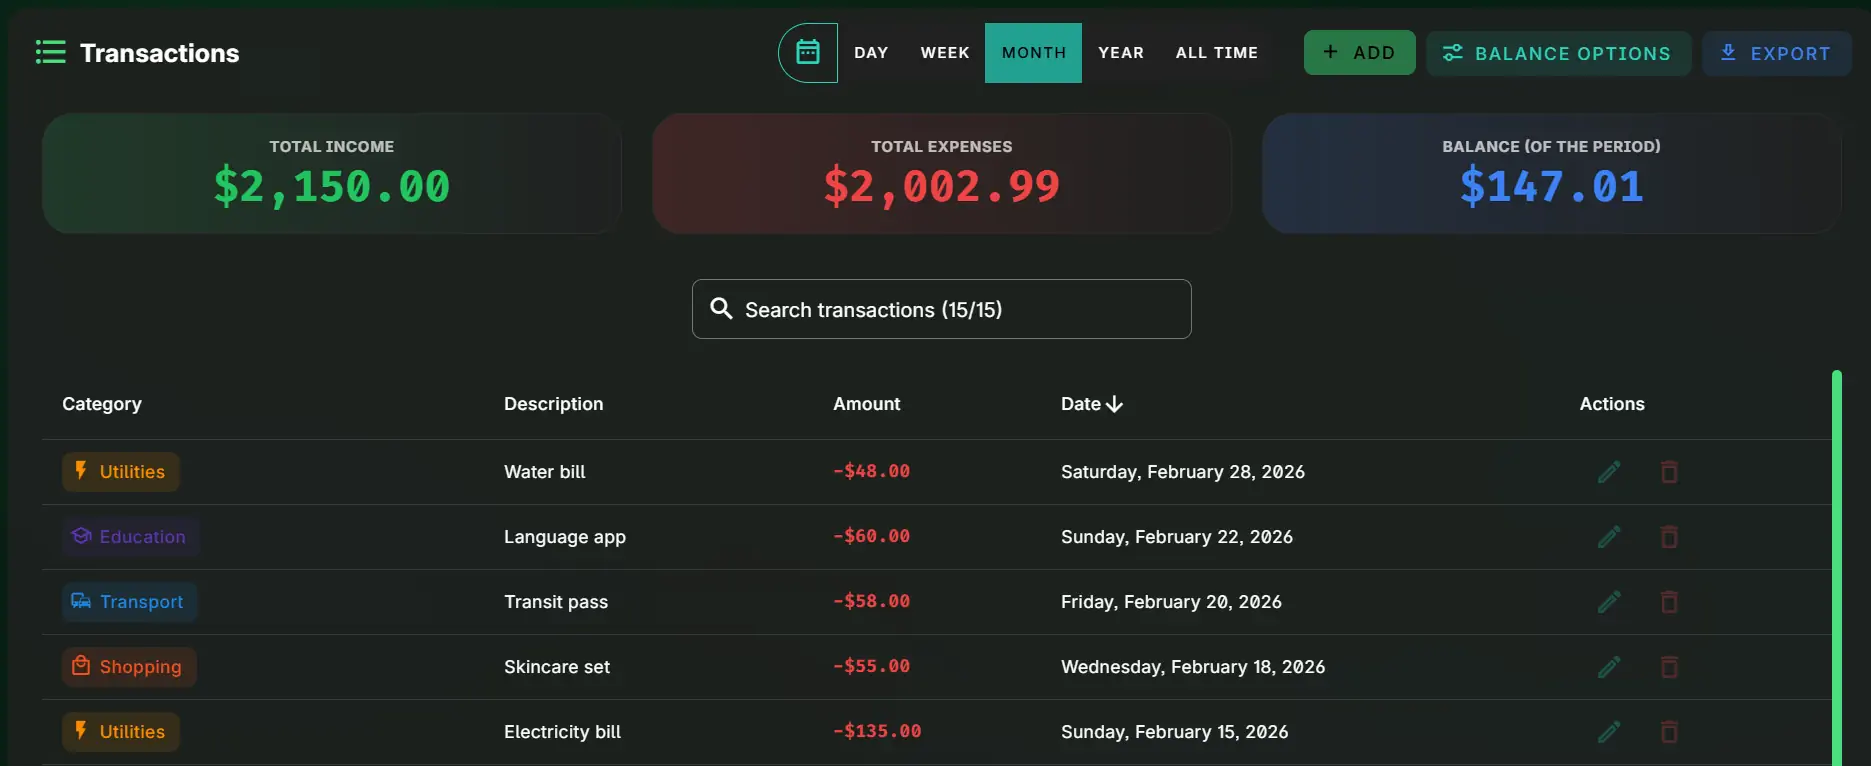The height and width of the screenshot is (766, 1871).
Task: Edit the Water bill transaction
Action: pos(1608,472)
